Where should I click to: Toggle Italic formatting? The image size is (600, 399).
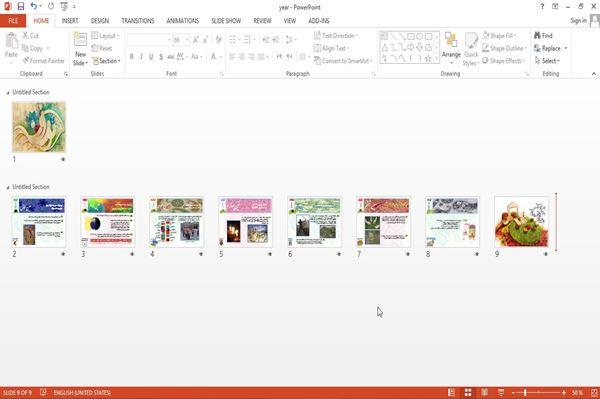point(141,57)
